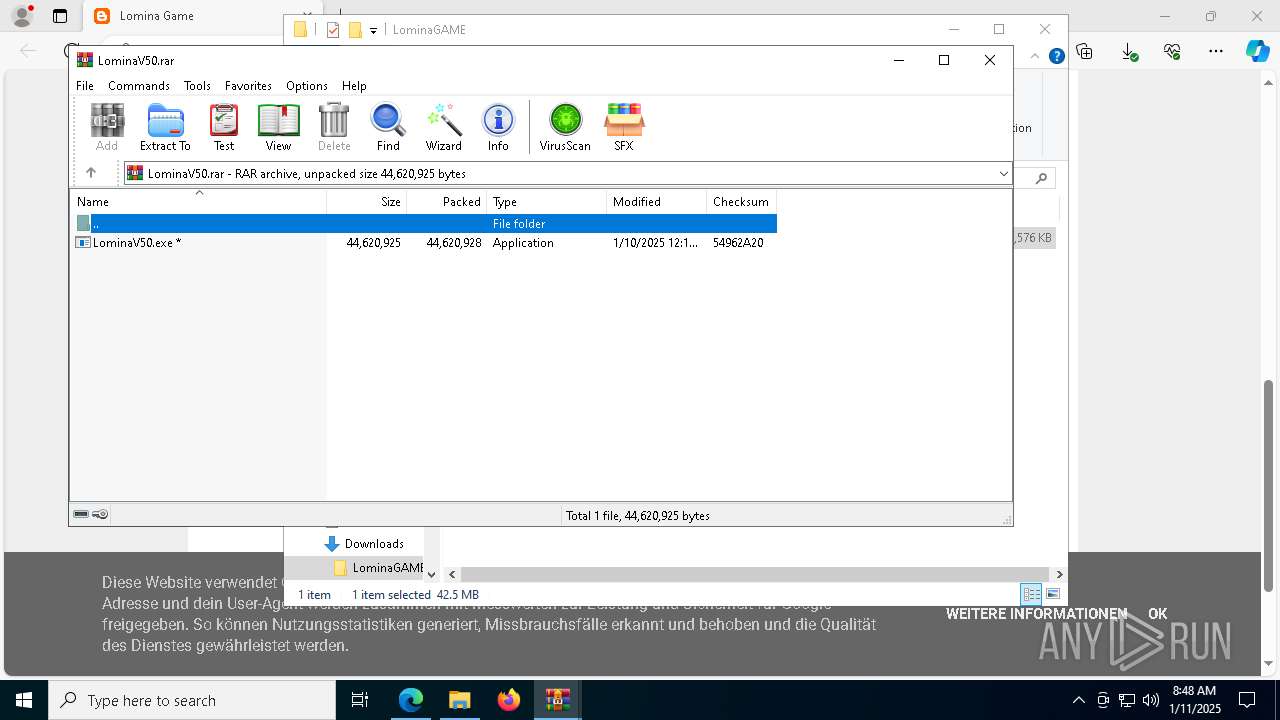Click WEITERE INFORMATIONEN cookie link
The height and width of the screenshot is (720, 1280).
click(x=1036, y=614)
